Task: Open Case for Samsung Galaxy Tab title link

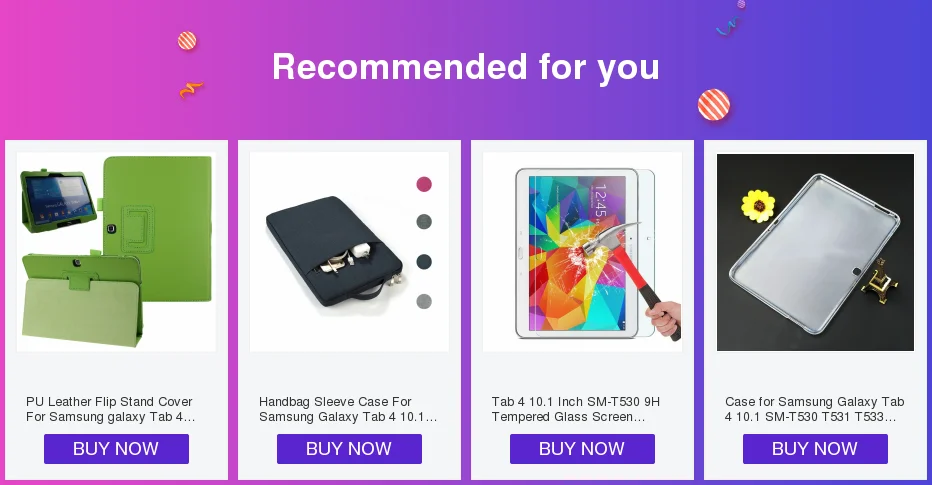Action: click(x=814, y=409)
